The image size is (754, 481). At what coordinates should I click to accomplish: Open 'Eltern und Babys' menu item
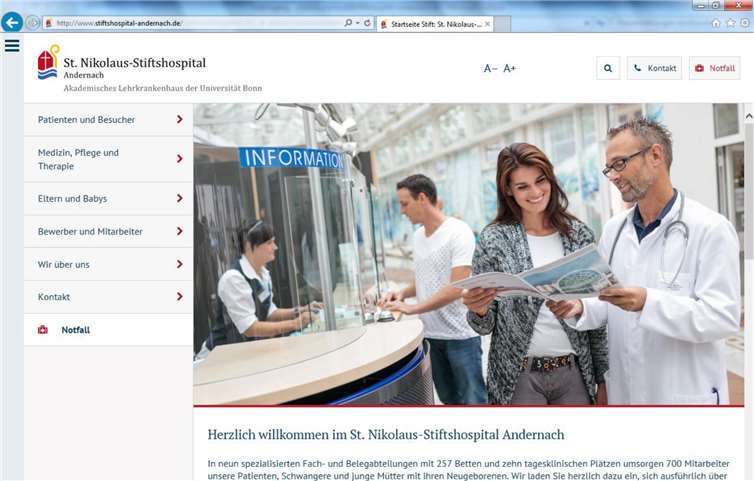pos(108,198)
